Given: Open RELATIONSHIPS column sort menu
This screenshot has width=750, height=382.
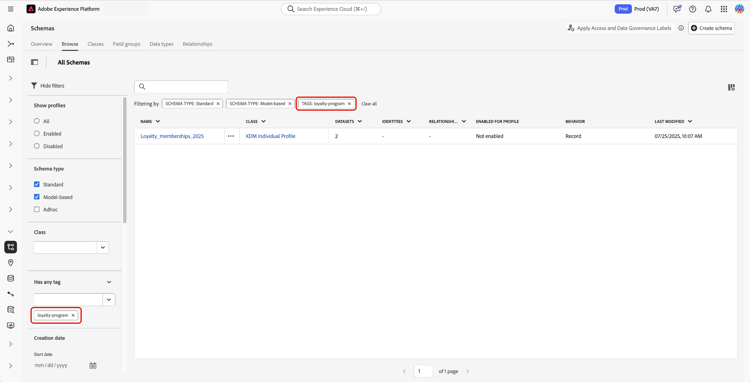Looking at the screenshot, I should pyautogui.click(x=463, y=121).
